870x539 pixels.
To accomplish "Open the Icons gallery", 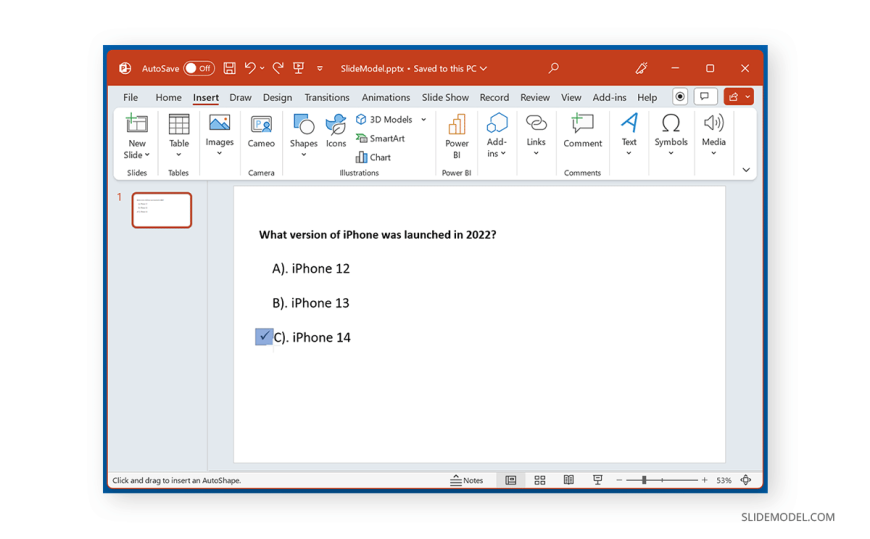I will coord(336,126).
